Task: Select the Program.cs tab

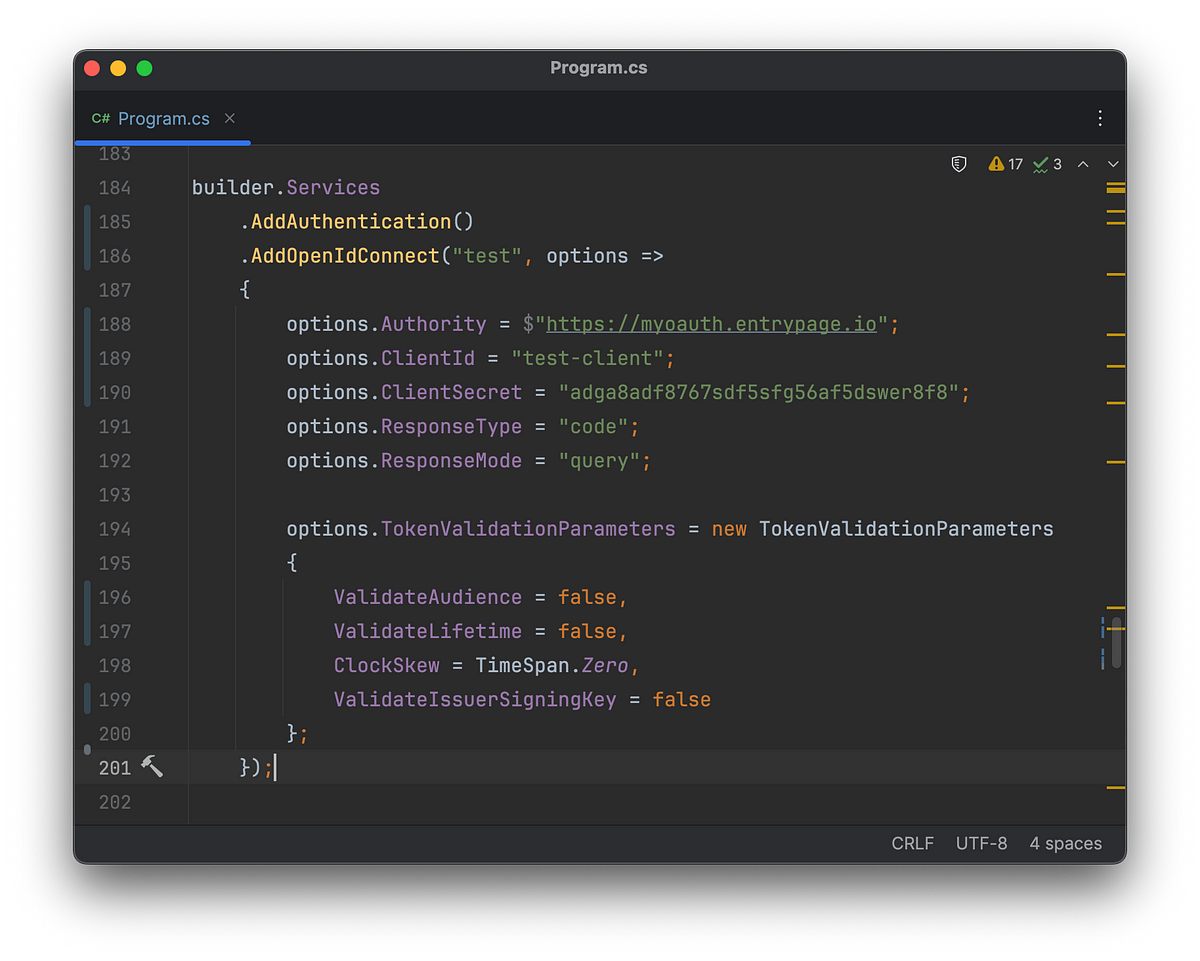Action: tap(163, 118)
